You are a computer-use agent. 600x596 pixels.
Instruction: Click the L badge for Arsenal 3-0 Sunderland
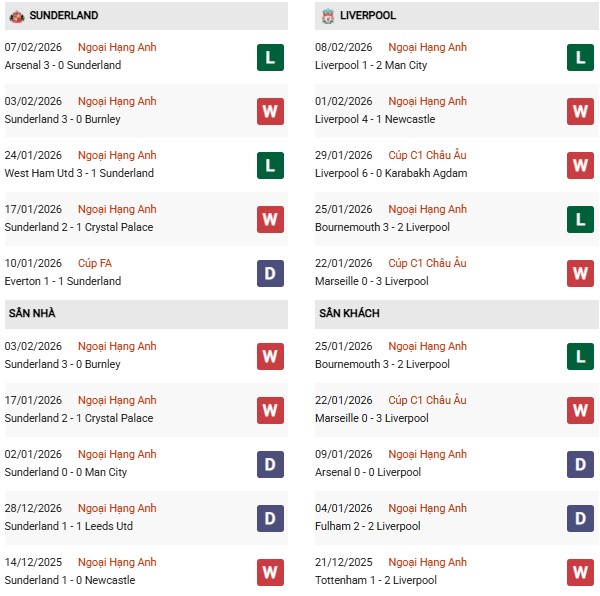click(x=270, y=57)
